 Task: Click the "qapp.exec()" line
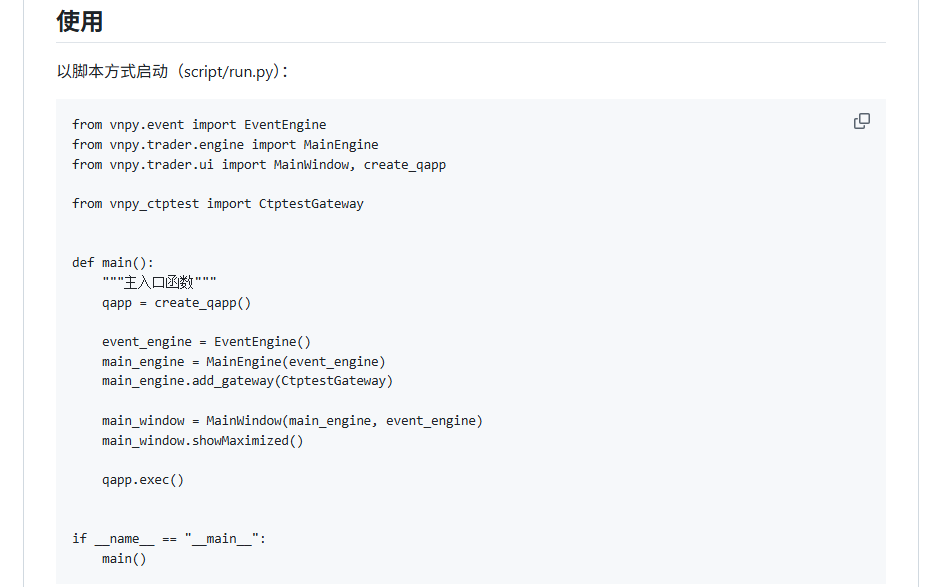click(x=143, y=480)
